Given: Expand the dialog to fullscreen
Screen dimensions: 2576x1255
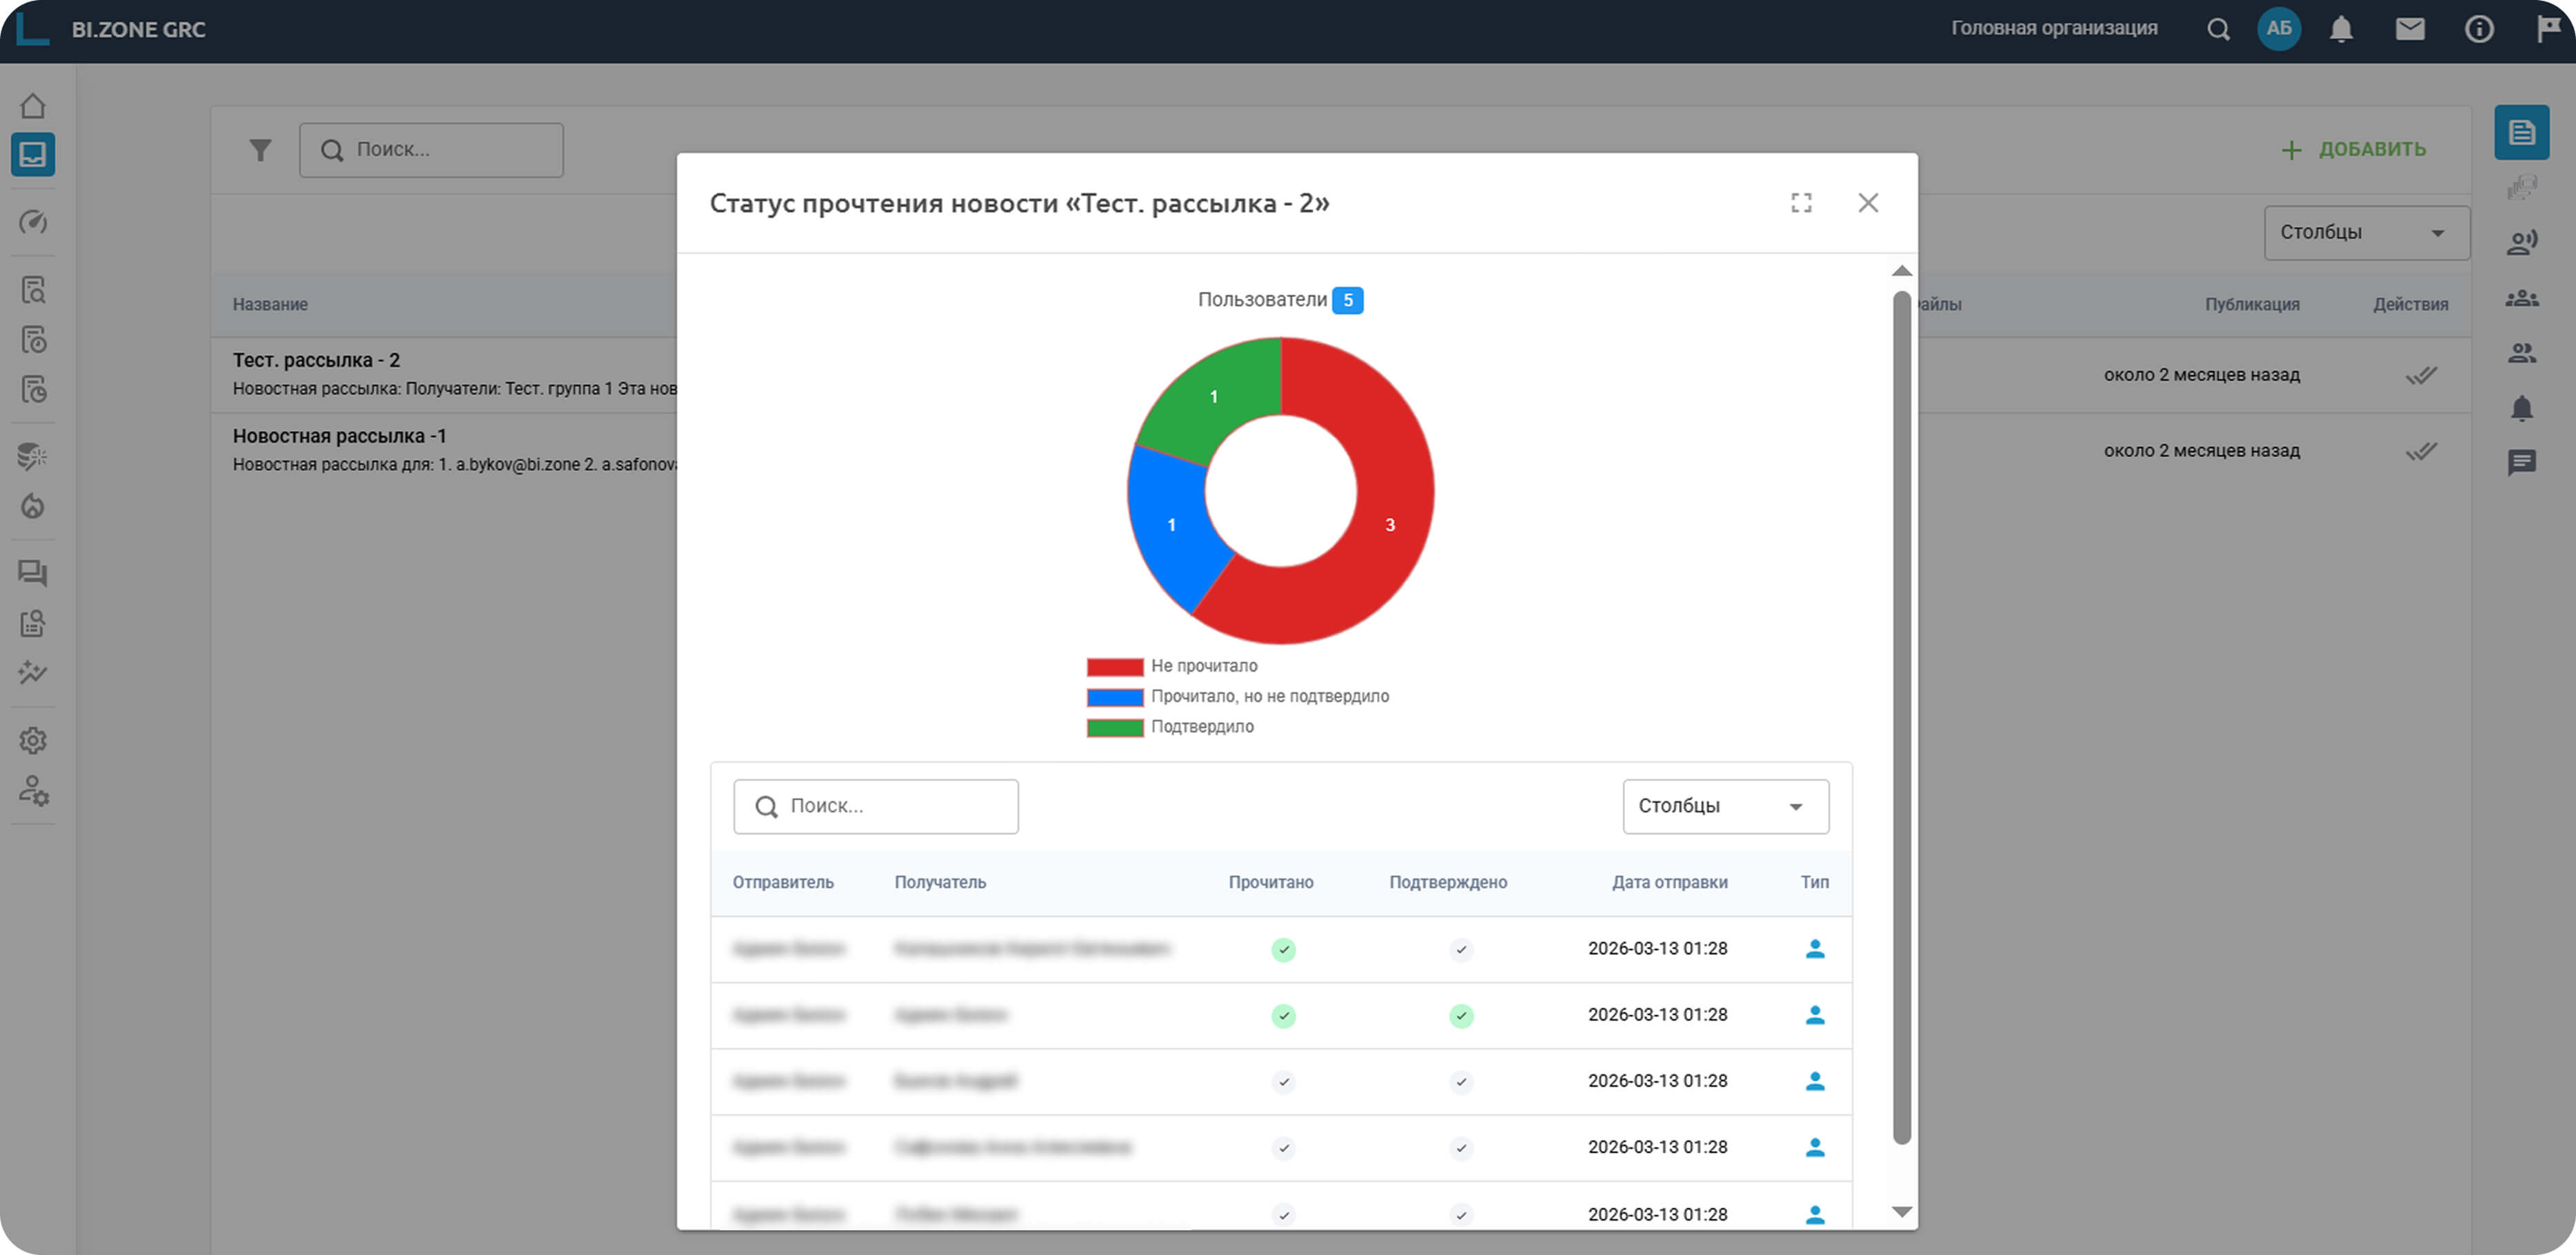Looking at the screenshot, I should [1801, 203].
